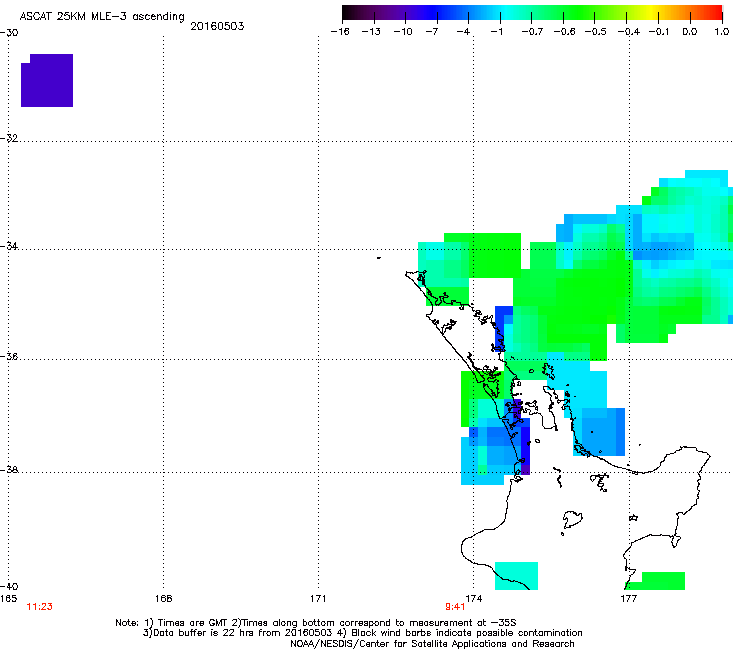The image size is (740, 650).
Task: Click the colorbar value -0.7
Action: (x=532, y=32)
